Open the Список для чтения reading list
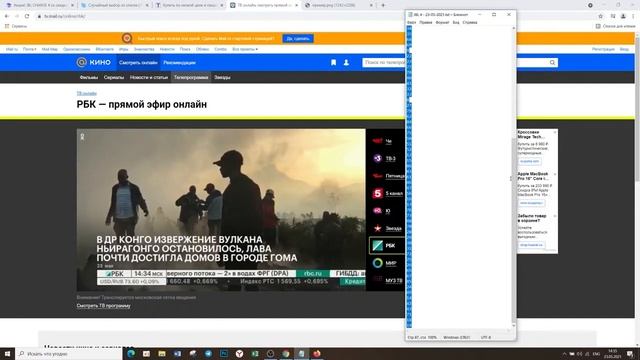The width and height of the screenshot is (640, 360). [616, 26]
